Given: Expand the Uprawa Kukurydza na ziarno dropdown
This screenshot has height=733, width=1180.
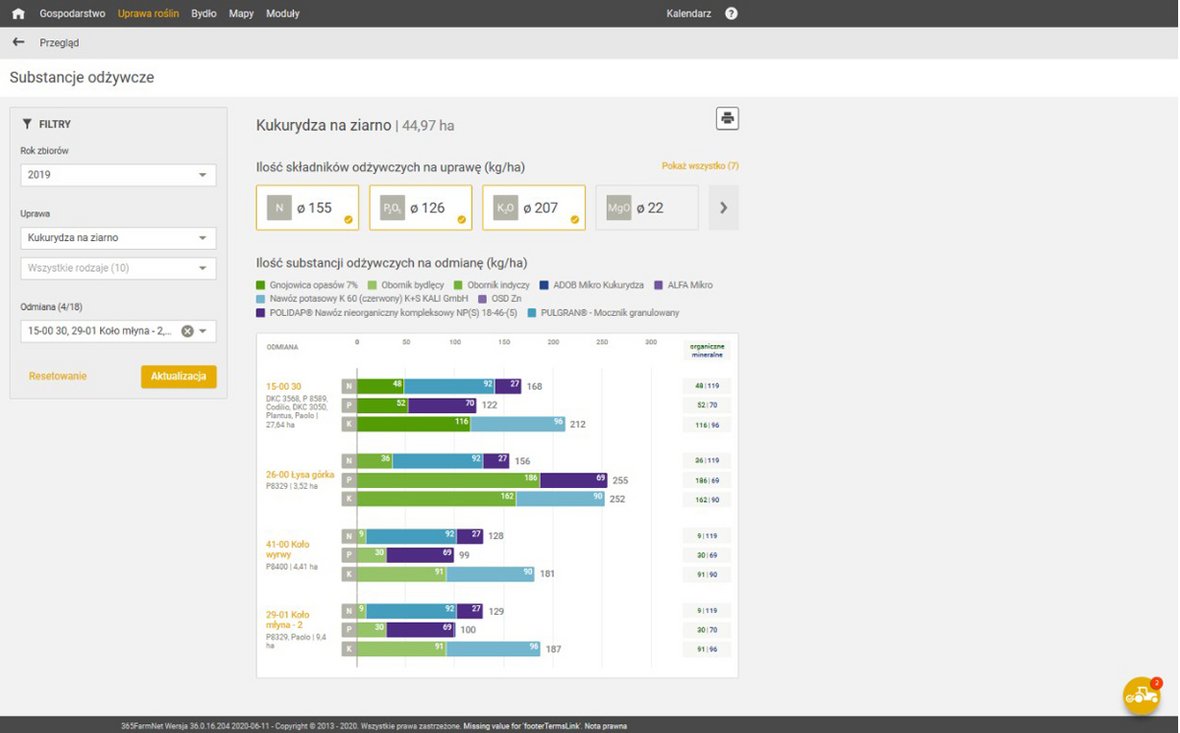Looking at the screenshot, I should (118, 238).
